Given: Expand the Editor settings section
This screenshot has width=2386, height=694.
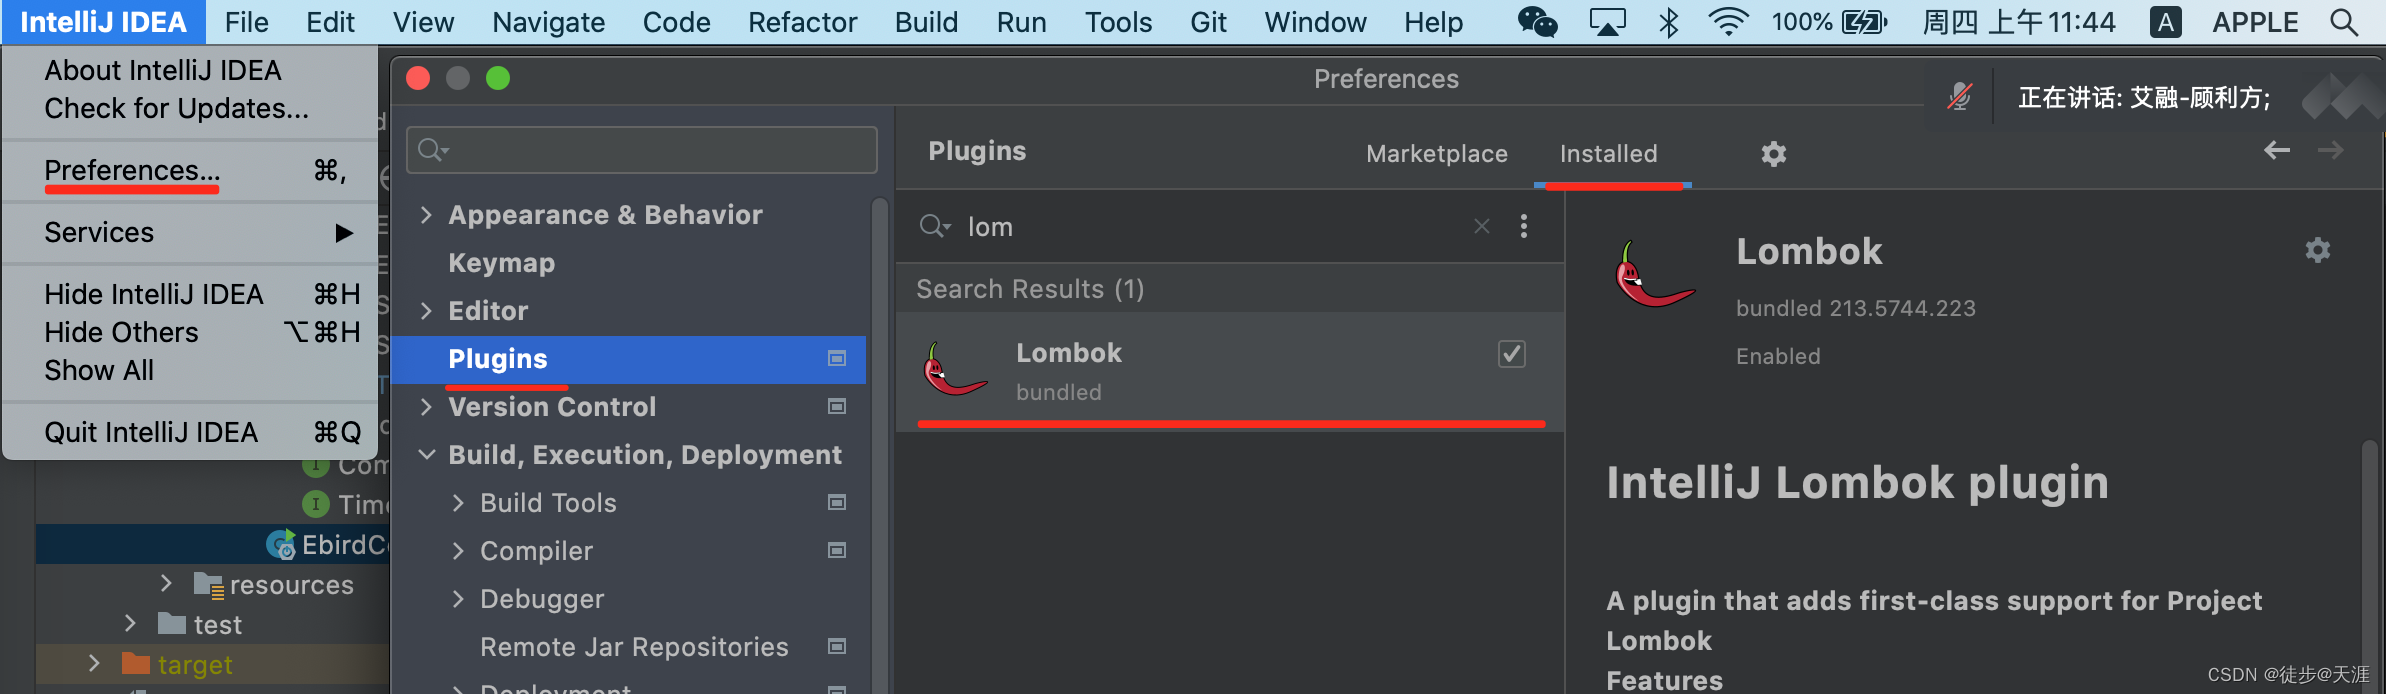Looking at the screenshot, I should point(427,311).
